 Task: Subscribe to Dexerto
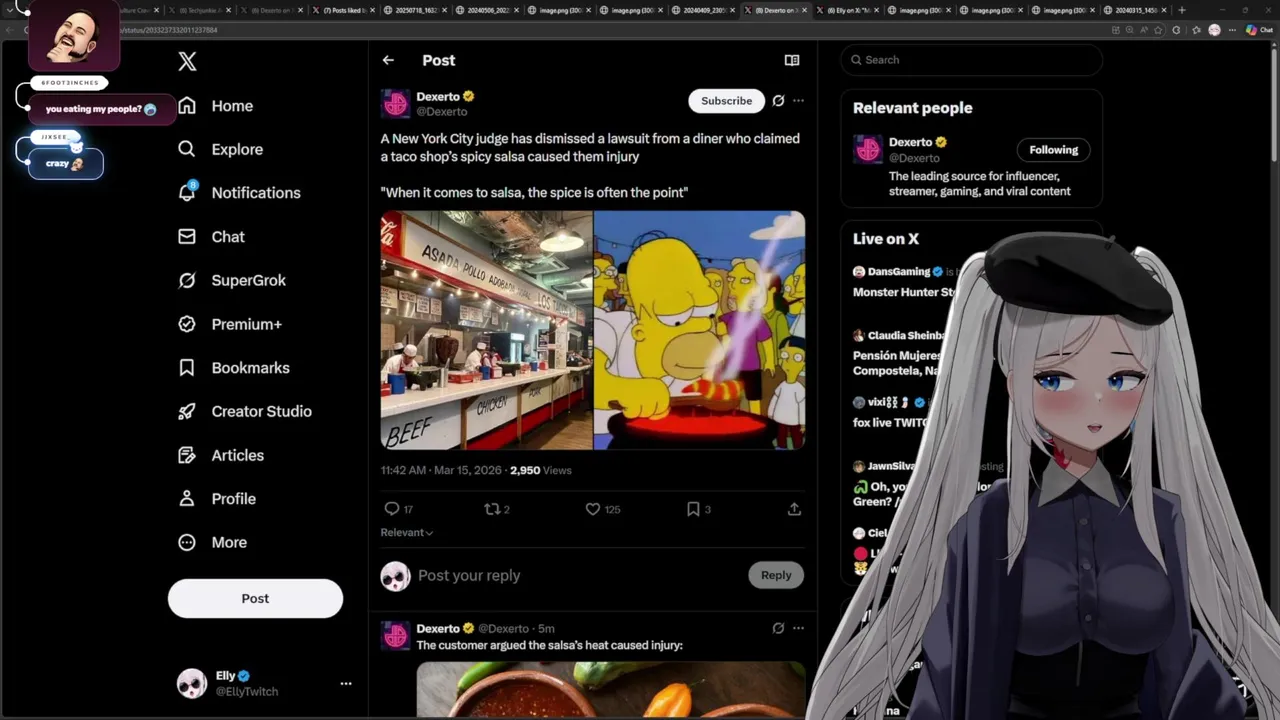(726, 101)
